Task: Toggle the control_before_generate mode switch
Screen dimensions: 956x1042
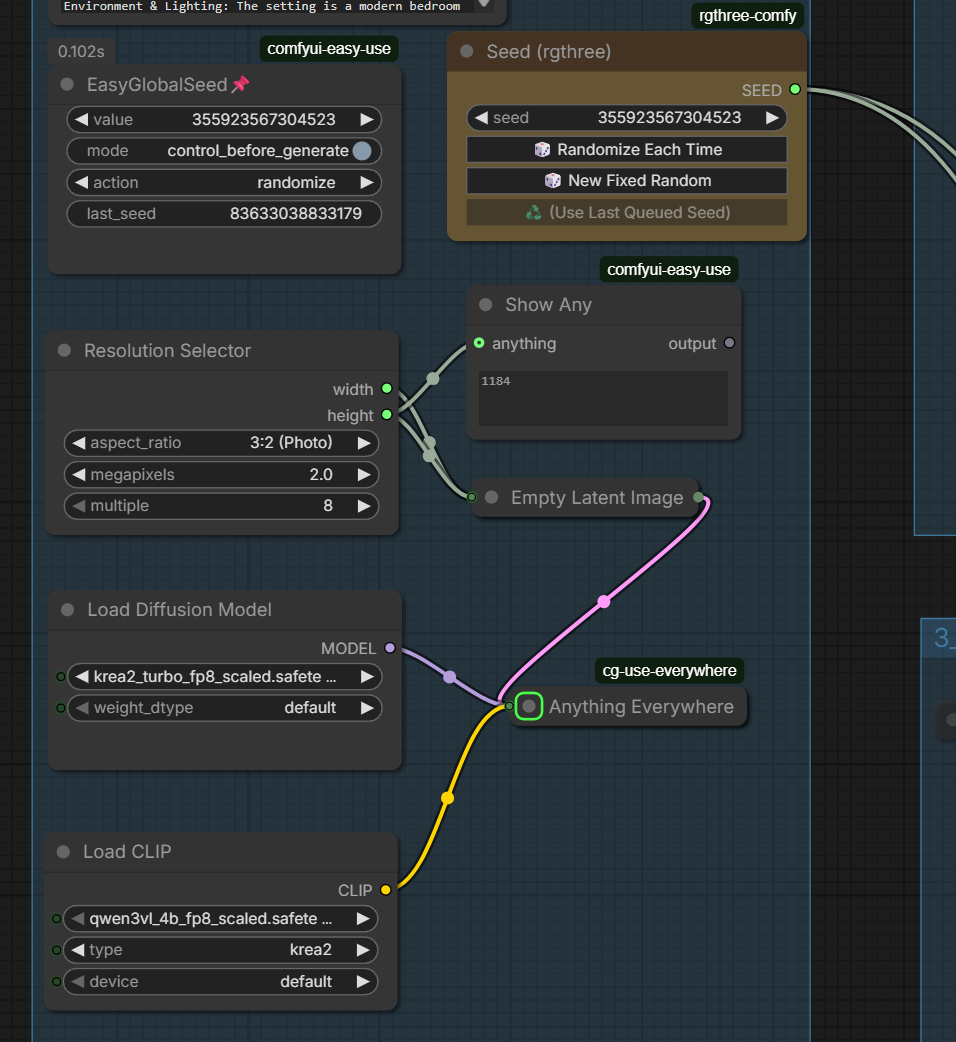Action: pyautogui.click(x=362, y=151)
